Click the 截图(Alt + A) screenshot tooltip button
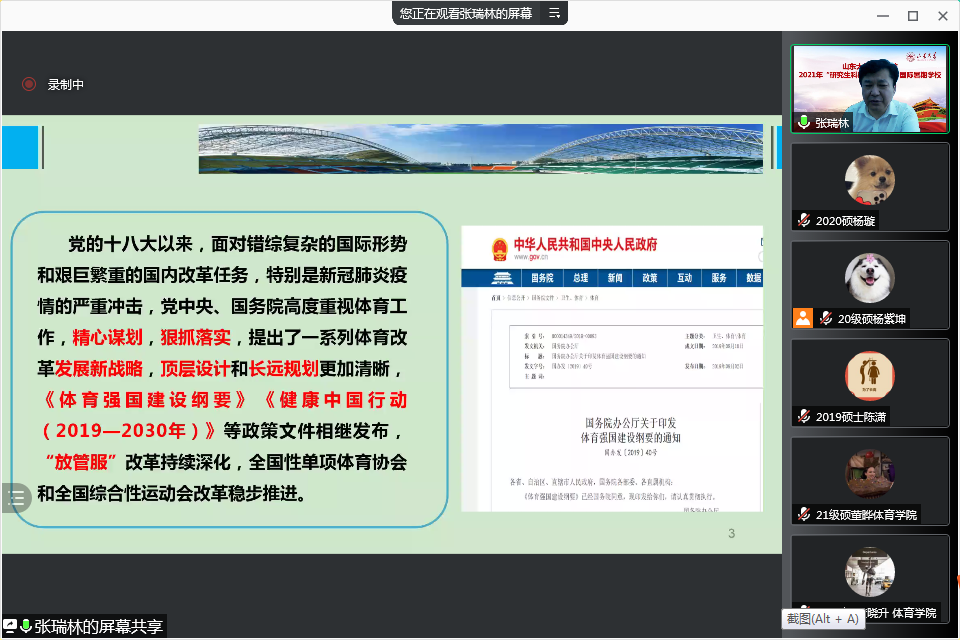 pos(822,619)
